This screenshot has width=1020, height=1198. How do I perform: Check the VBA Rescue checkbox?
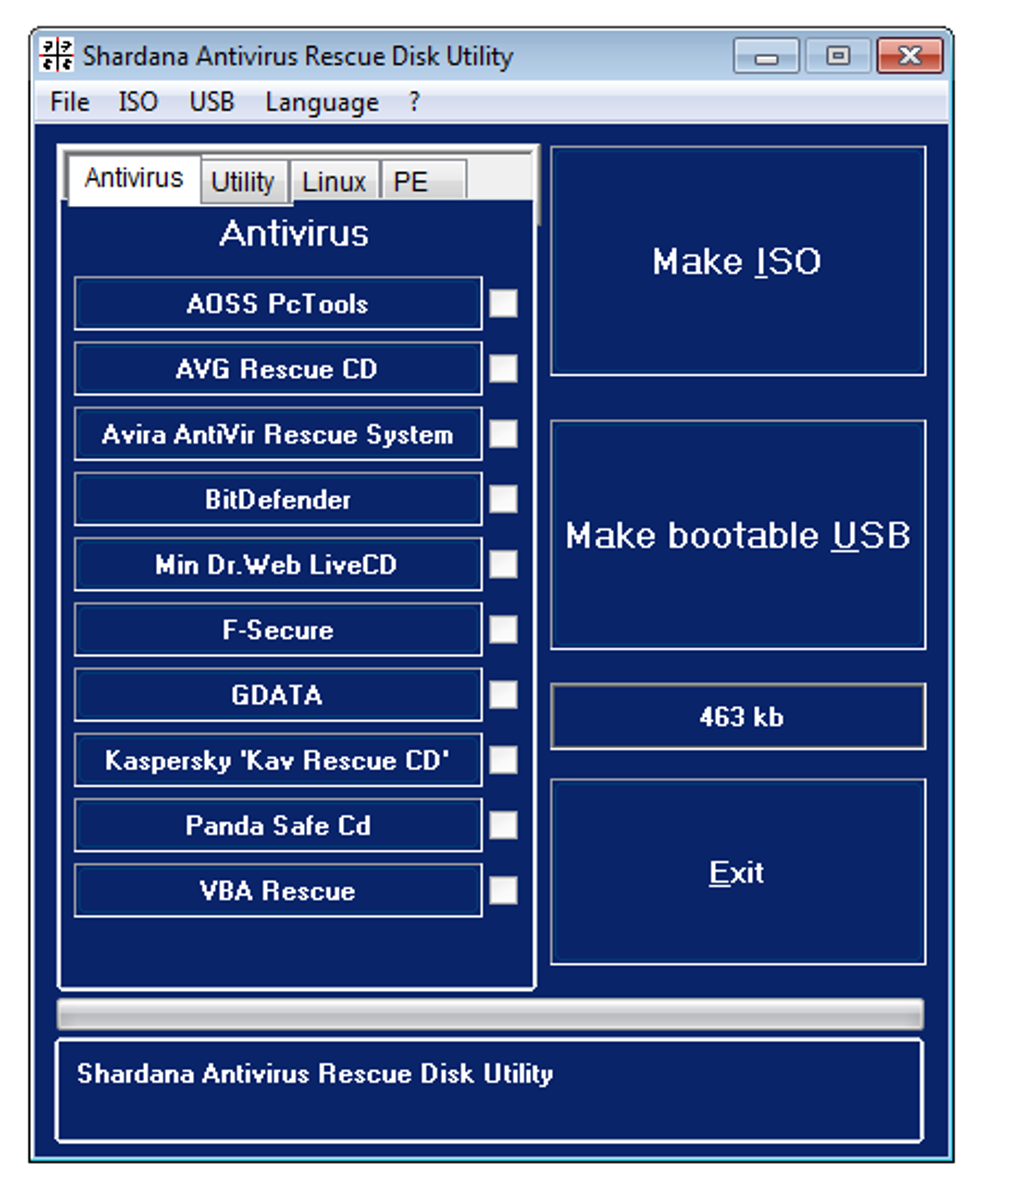coord(504,890)
